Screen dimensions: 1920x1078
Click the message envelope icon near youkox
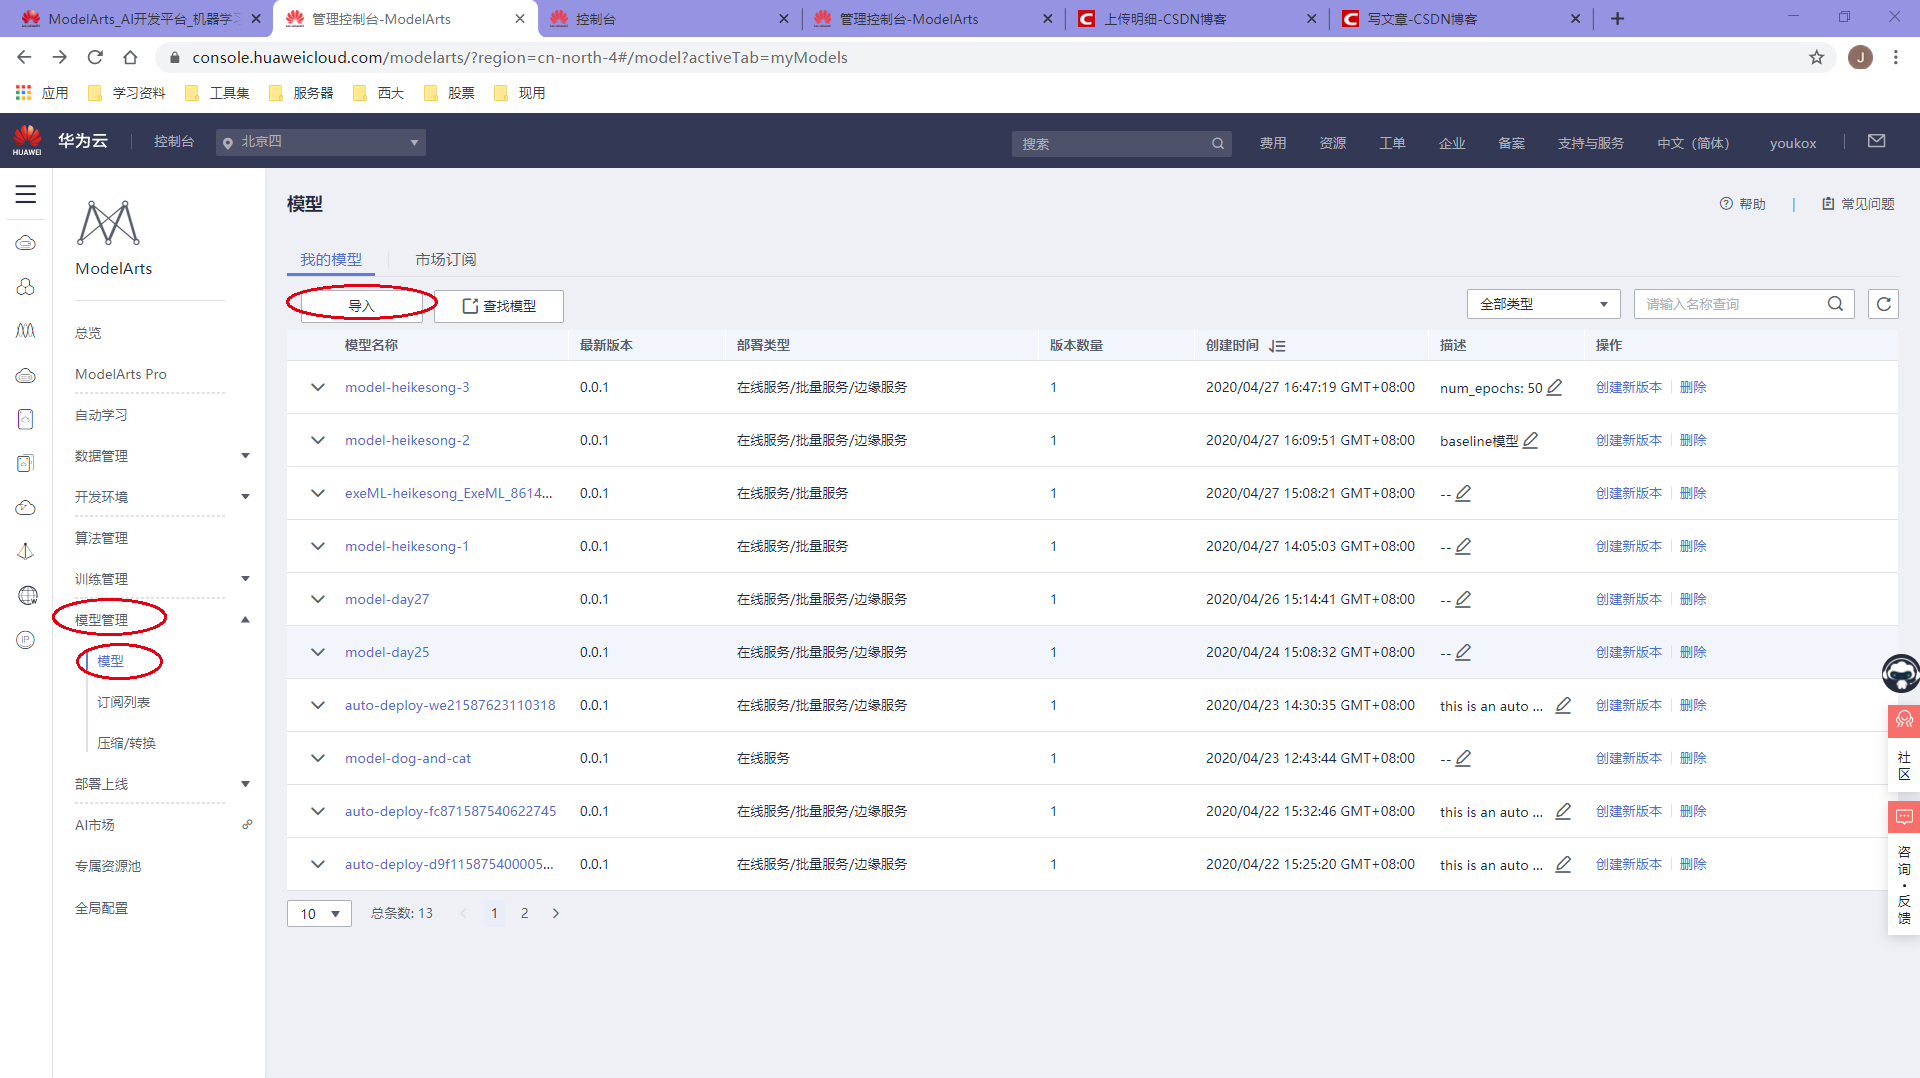click(x=1877, y=141)
